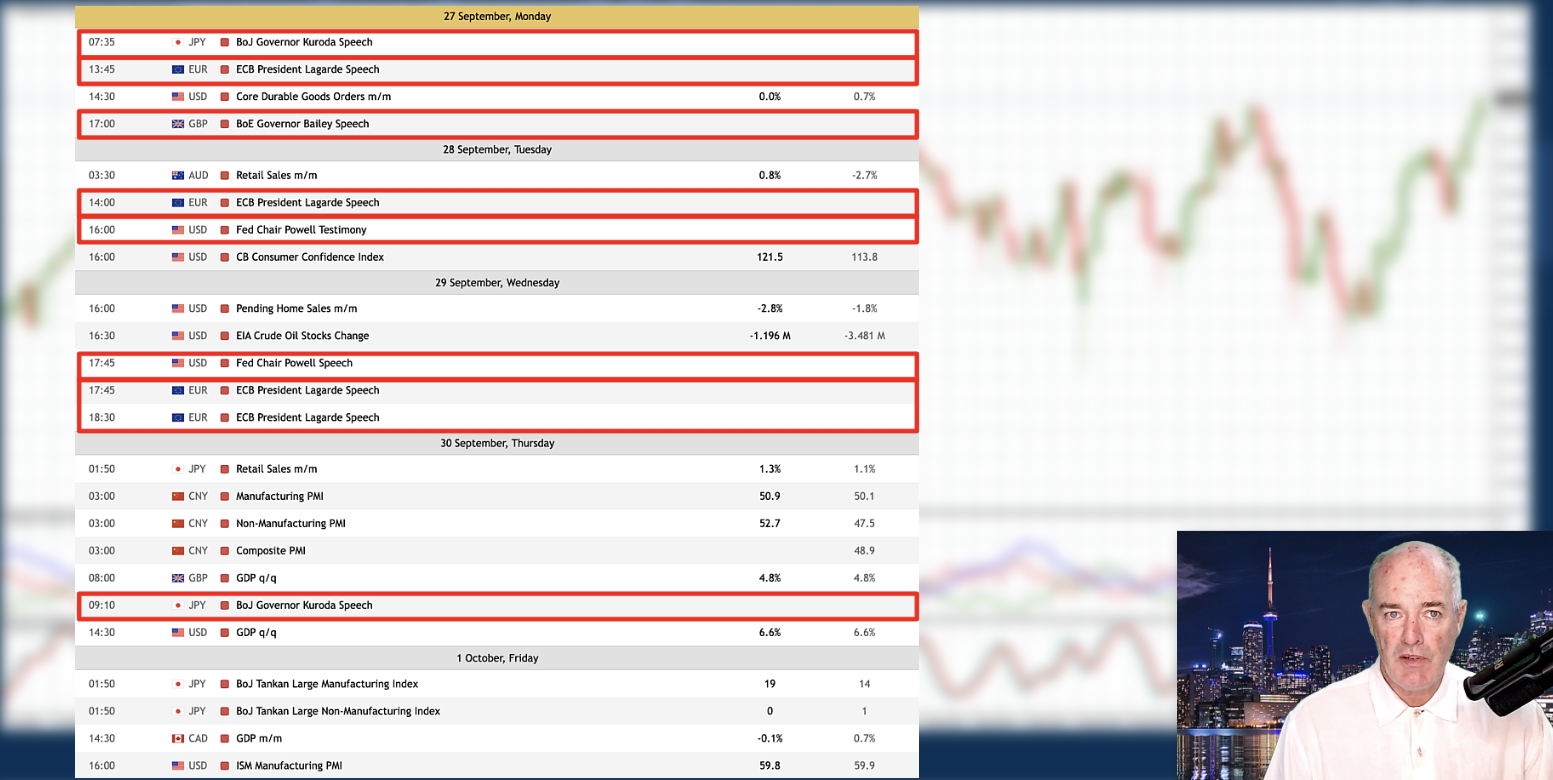
Task: Click US flag in Pending Home Sales row
Action: (x=178, y=309)
